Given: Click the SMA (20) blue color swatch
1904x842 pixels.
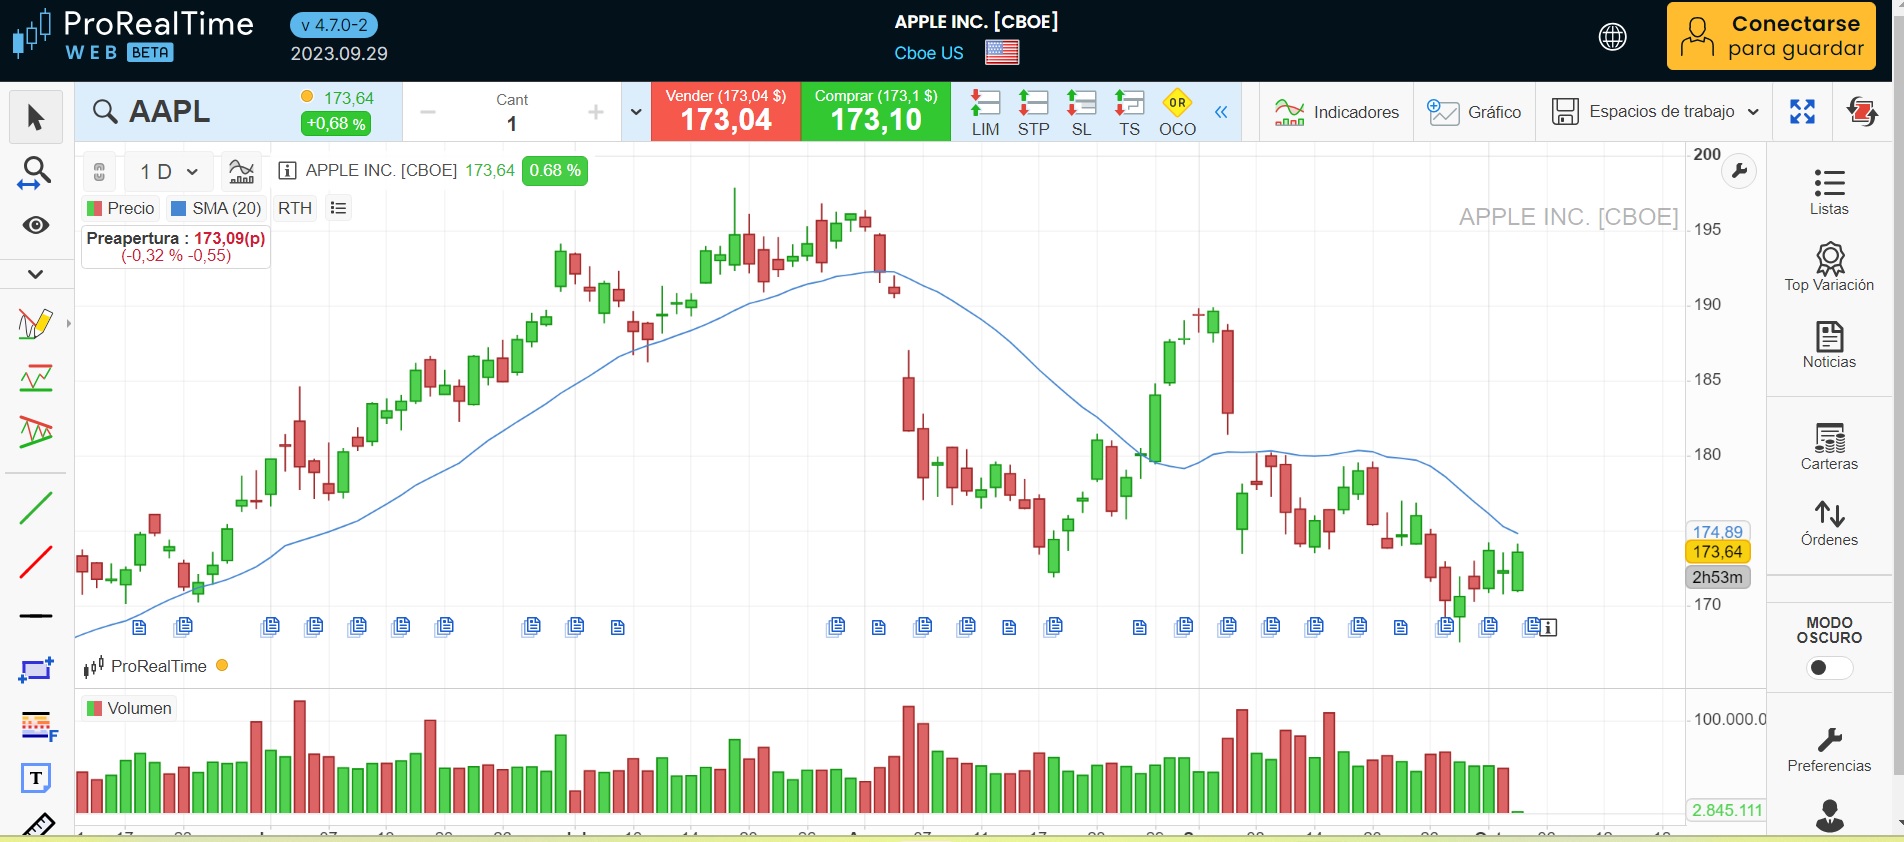Looking at the screenshot, I should point(179,208).
